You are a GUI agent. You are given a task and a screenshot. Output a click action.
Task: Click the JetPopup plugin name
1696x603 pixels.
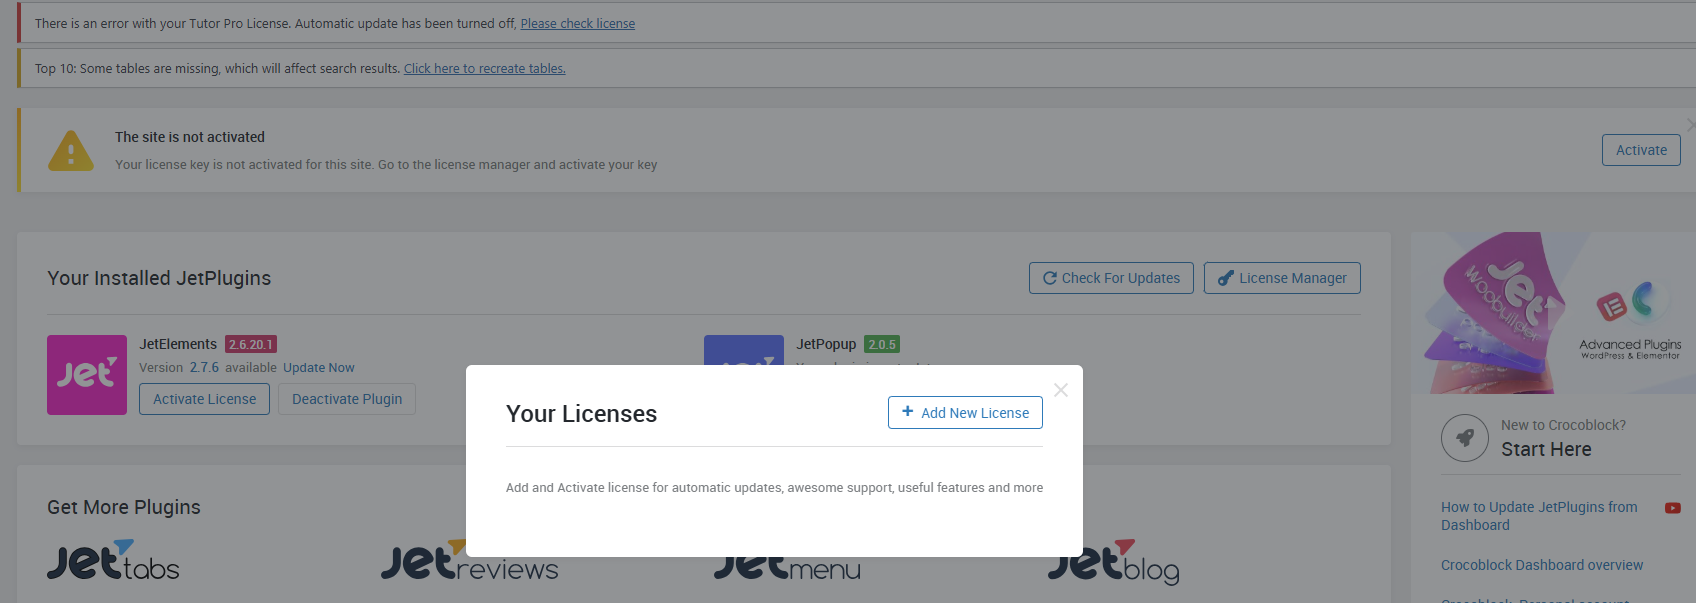click(826, 344)
